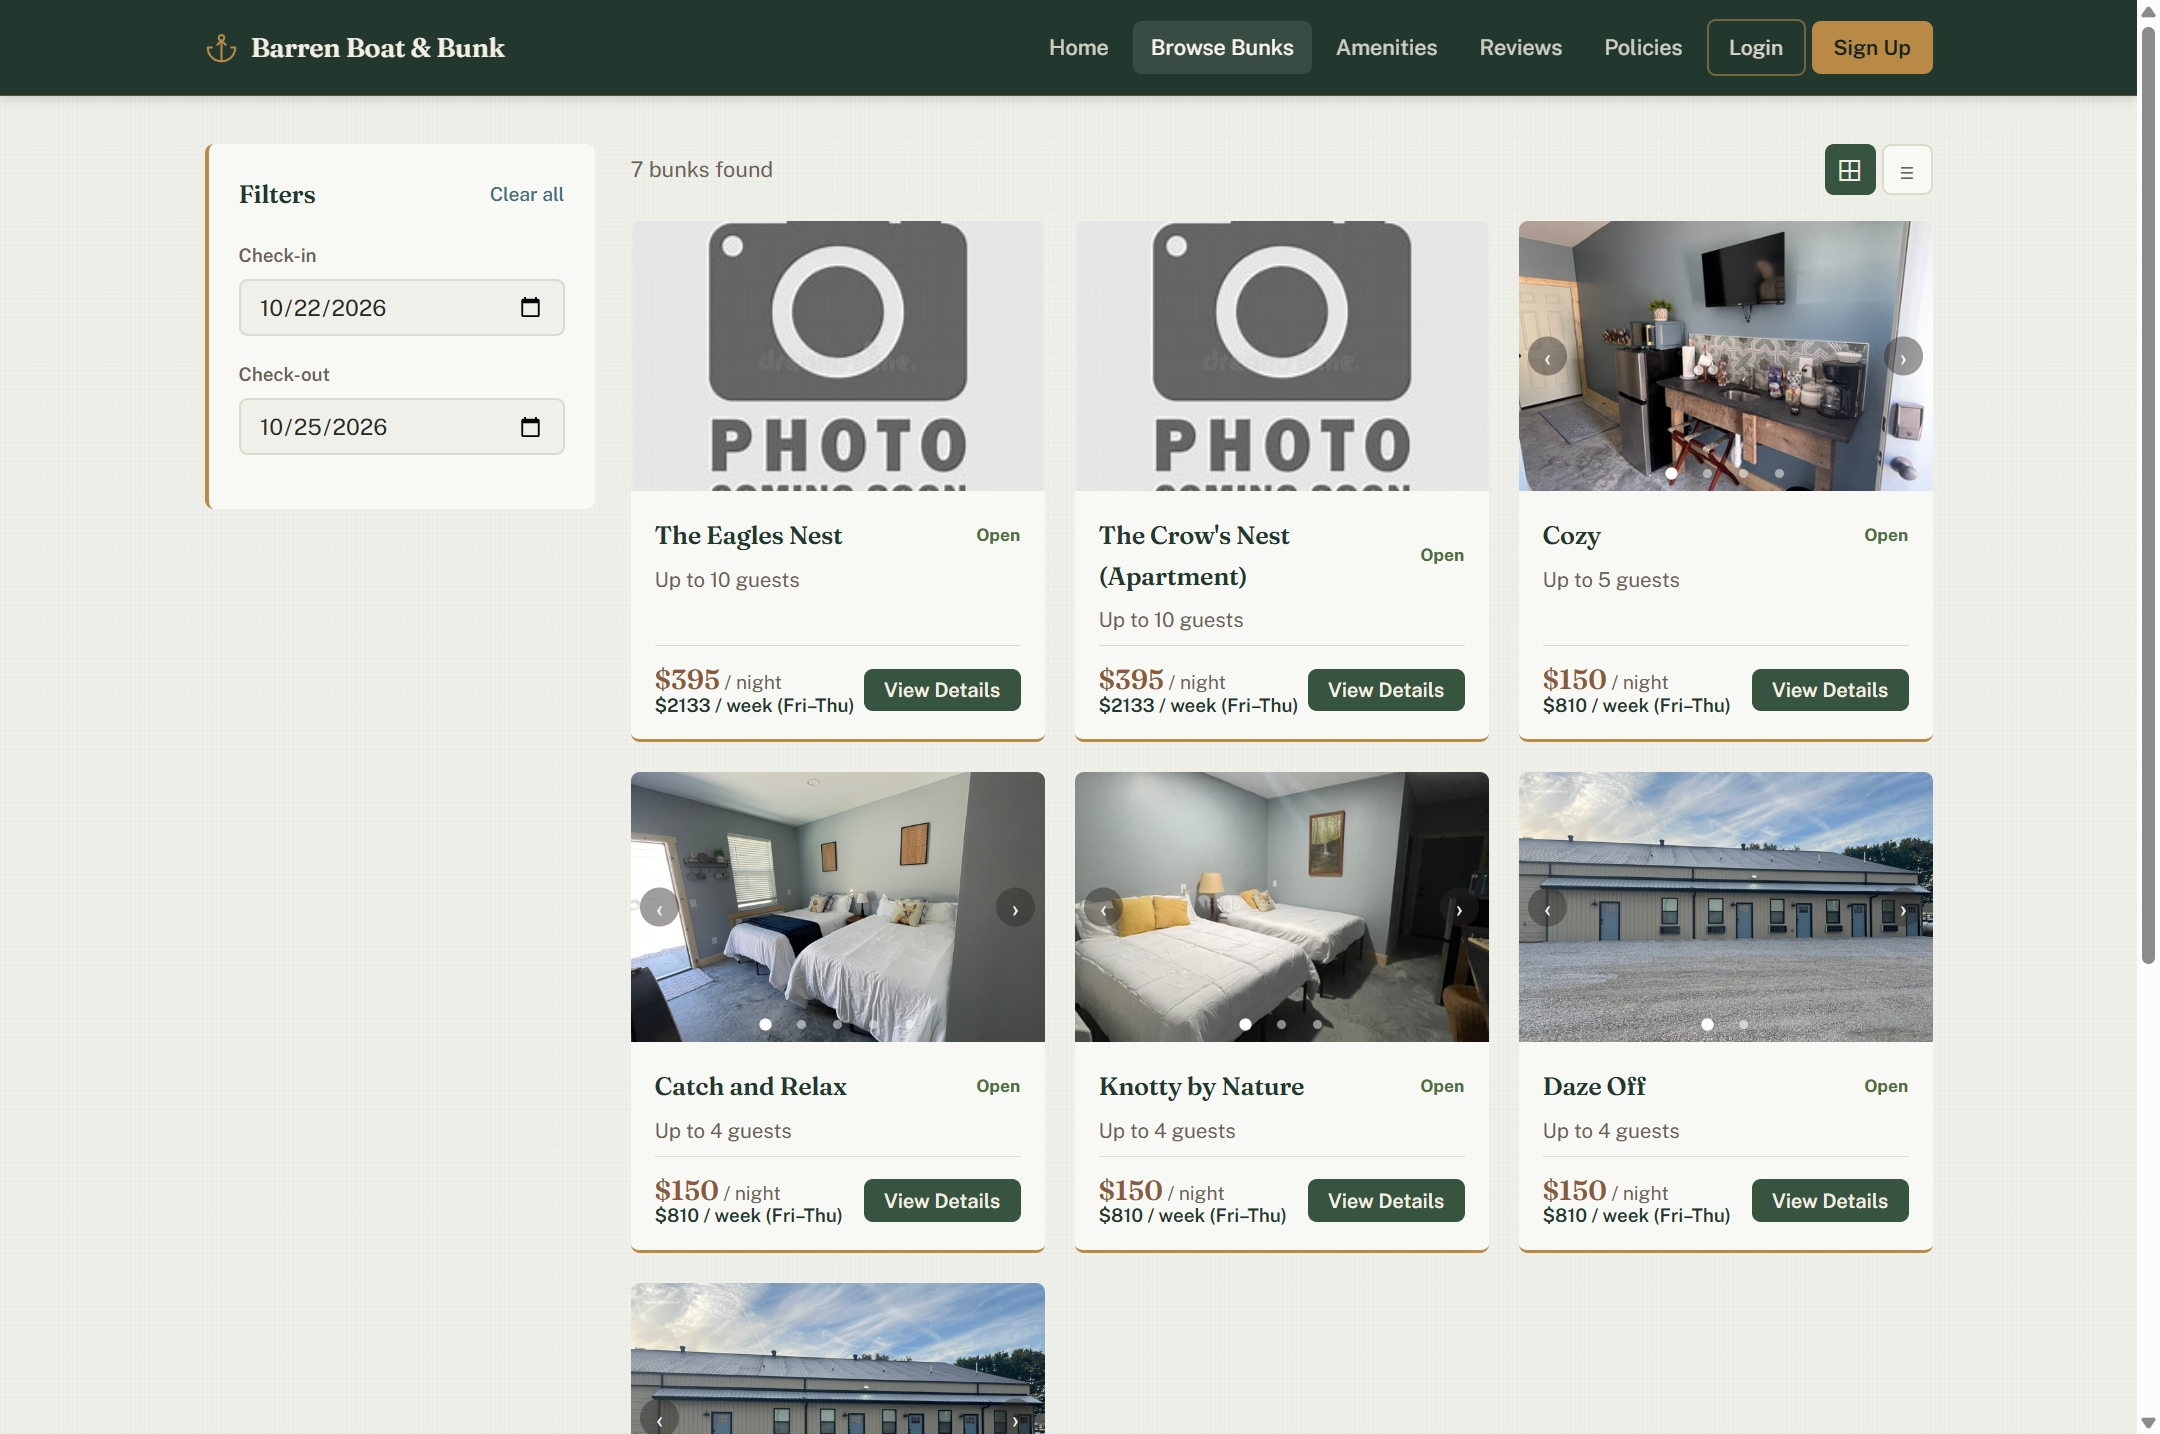
Task: Click '7 bunks found' text
Action: pos(701,170)
